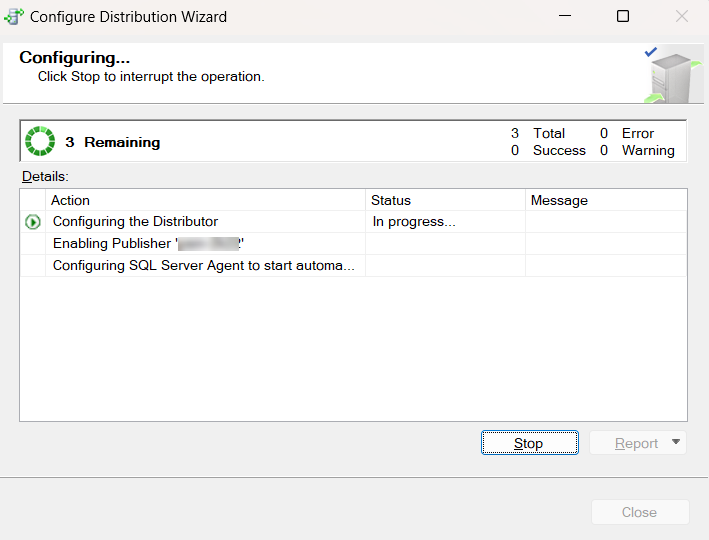Select the Configuring SQL Server Agent row
709x540 pixels.
(353, 265)
